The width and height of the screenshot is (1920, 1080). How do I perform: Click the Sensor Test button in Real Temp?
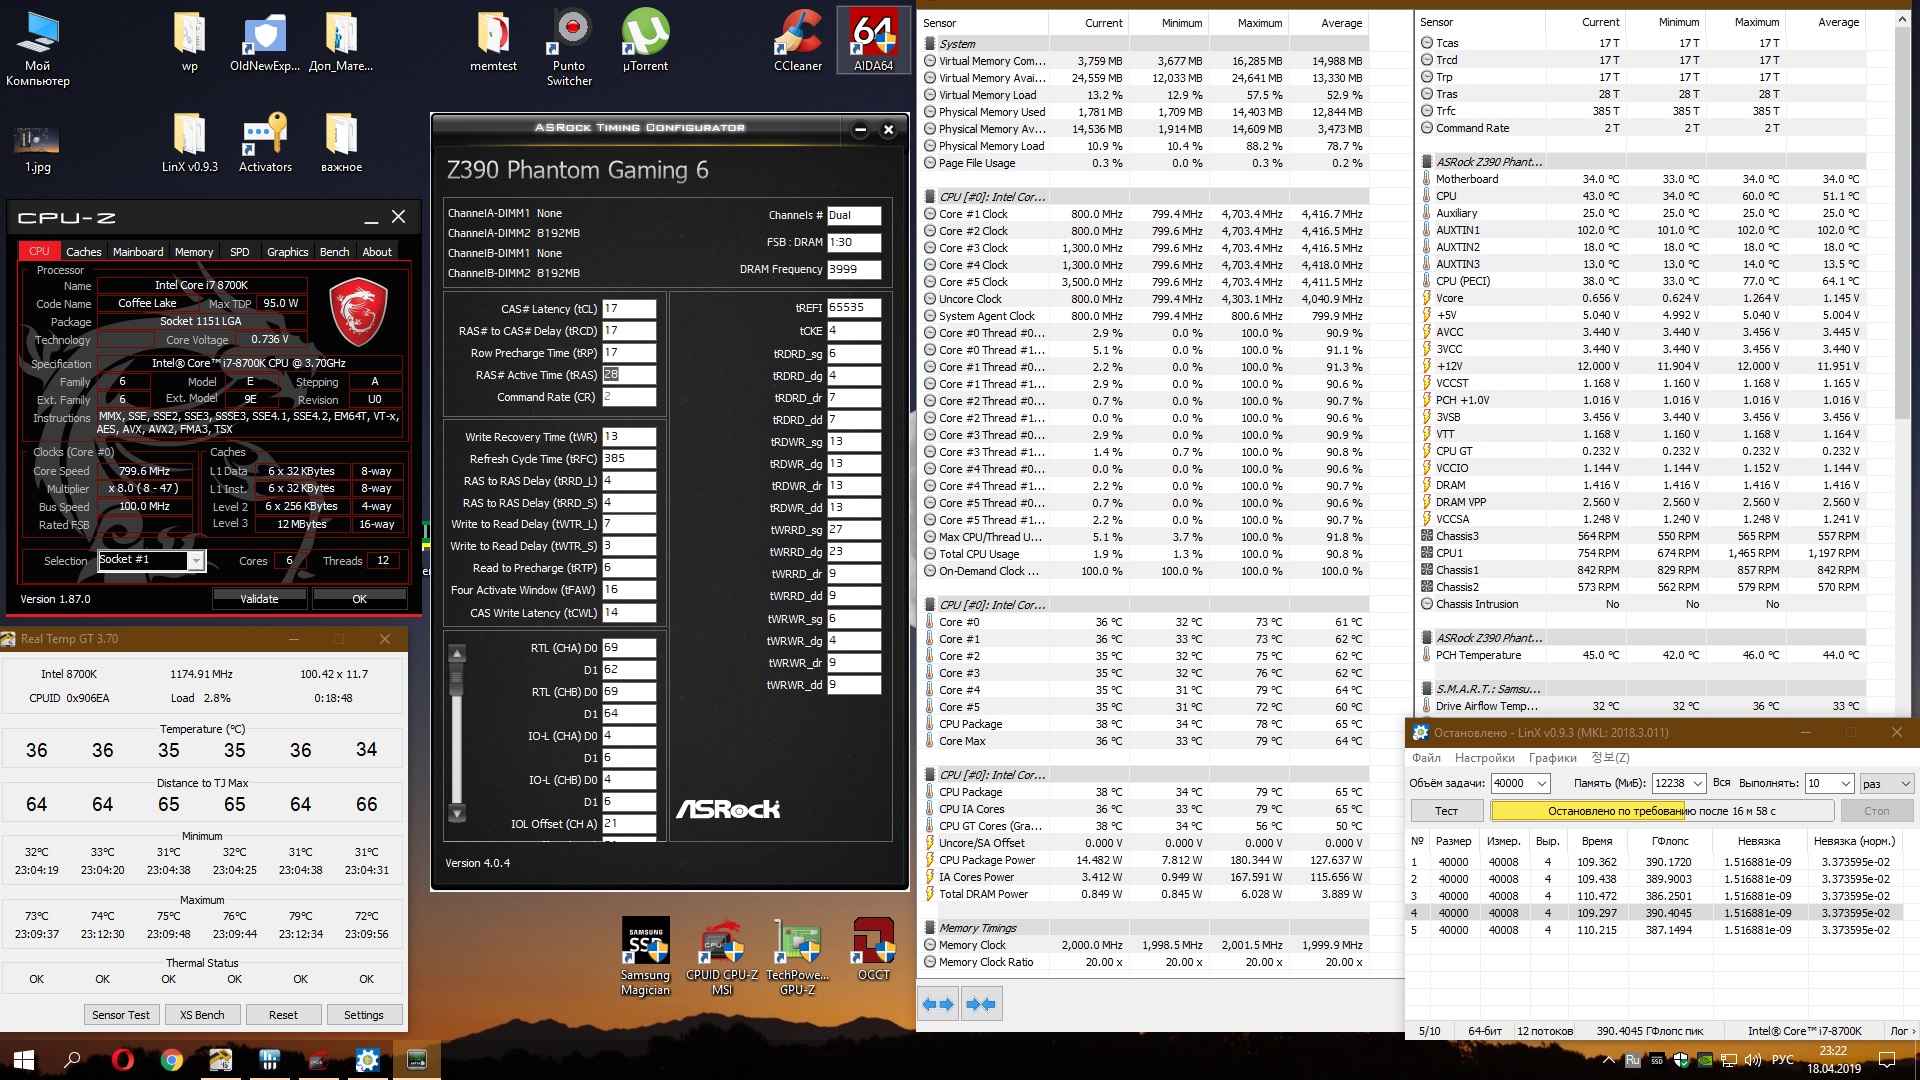pyautogui.click(x=121, y=1015)
